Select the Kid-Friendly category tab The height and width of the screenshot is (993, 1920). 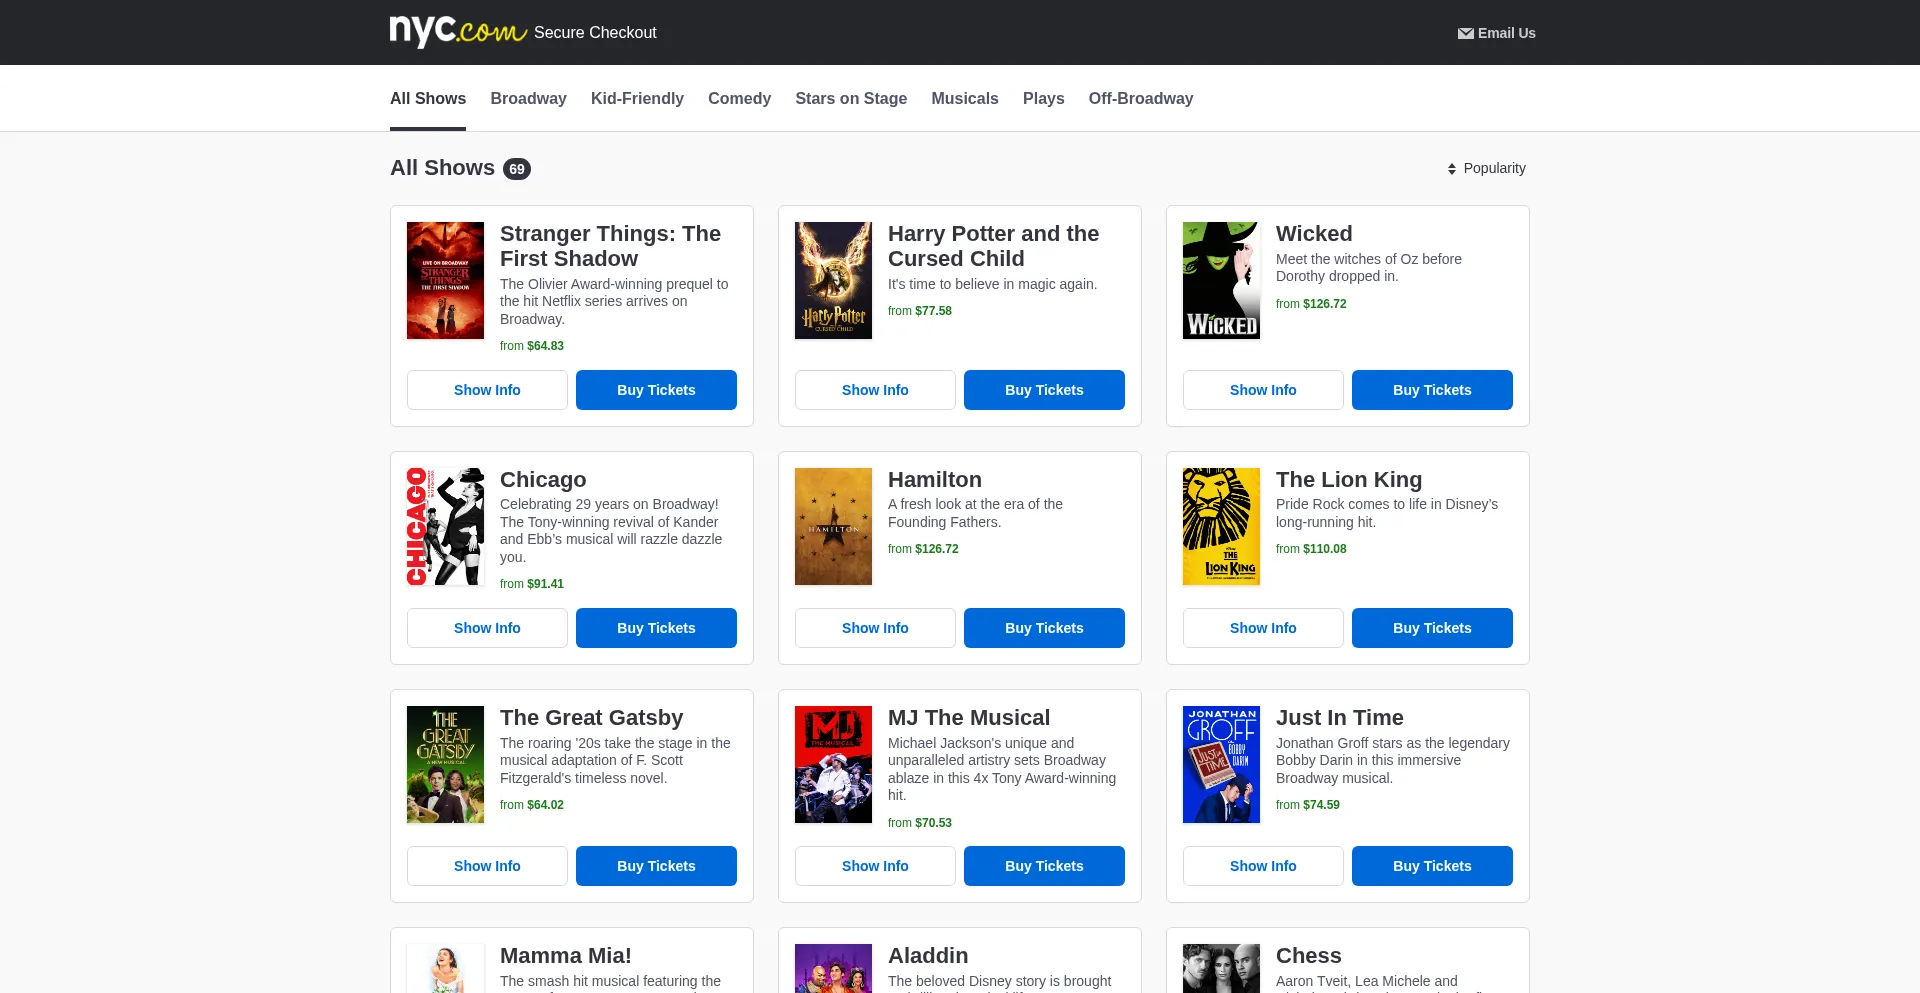click(637, 98)
